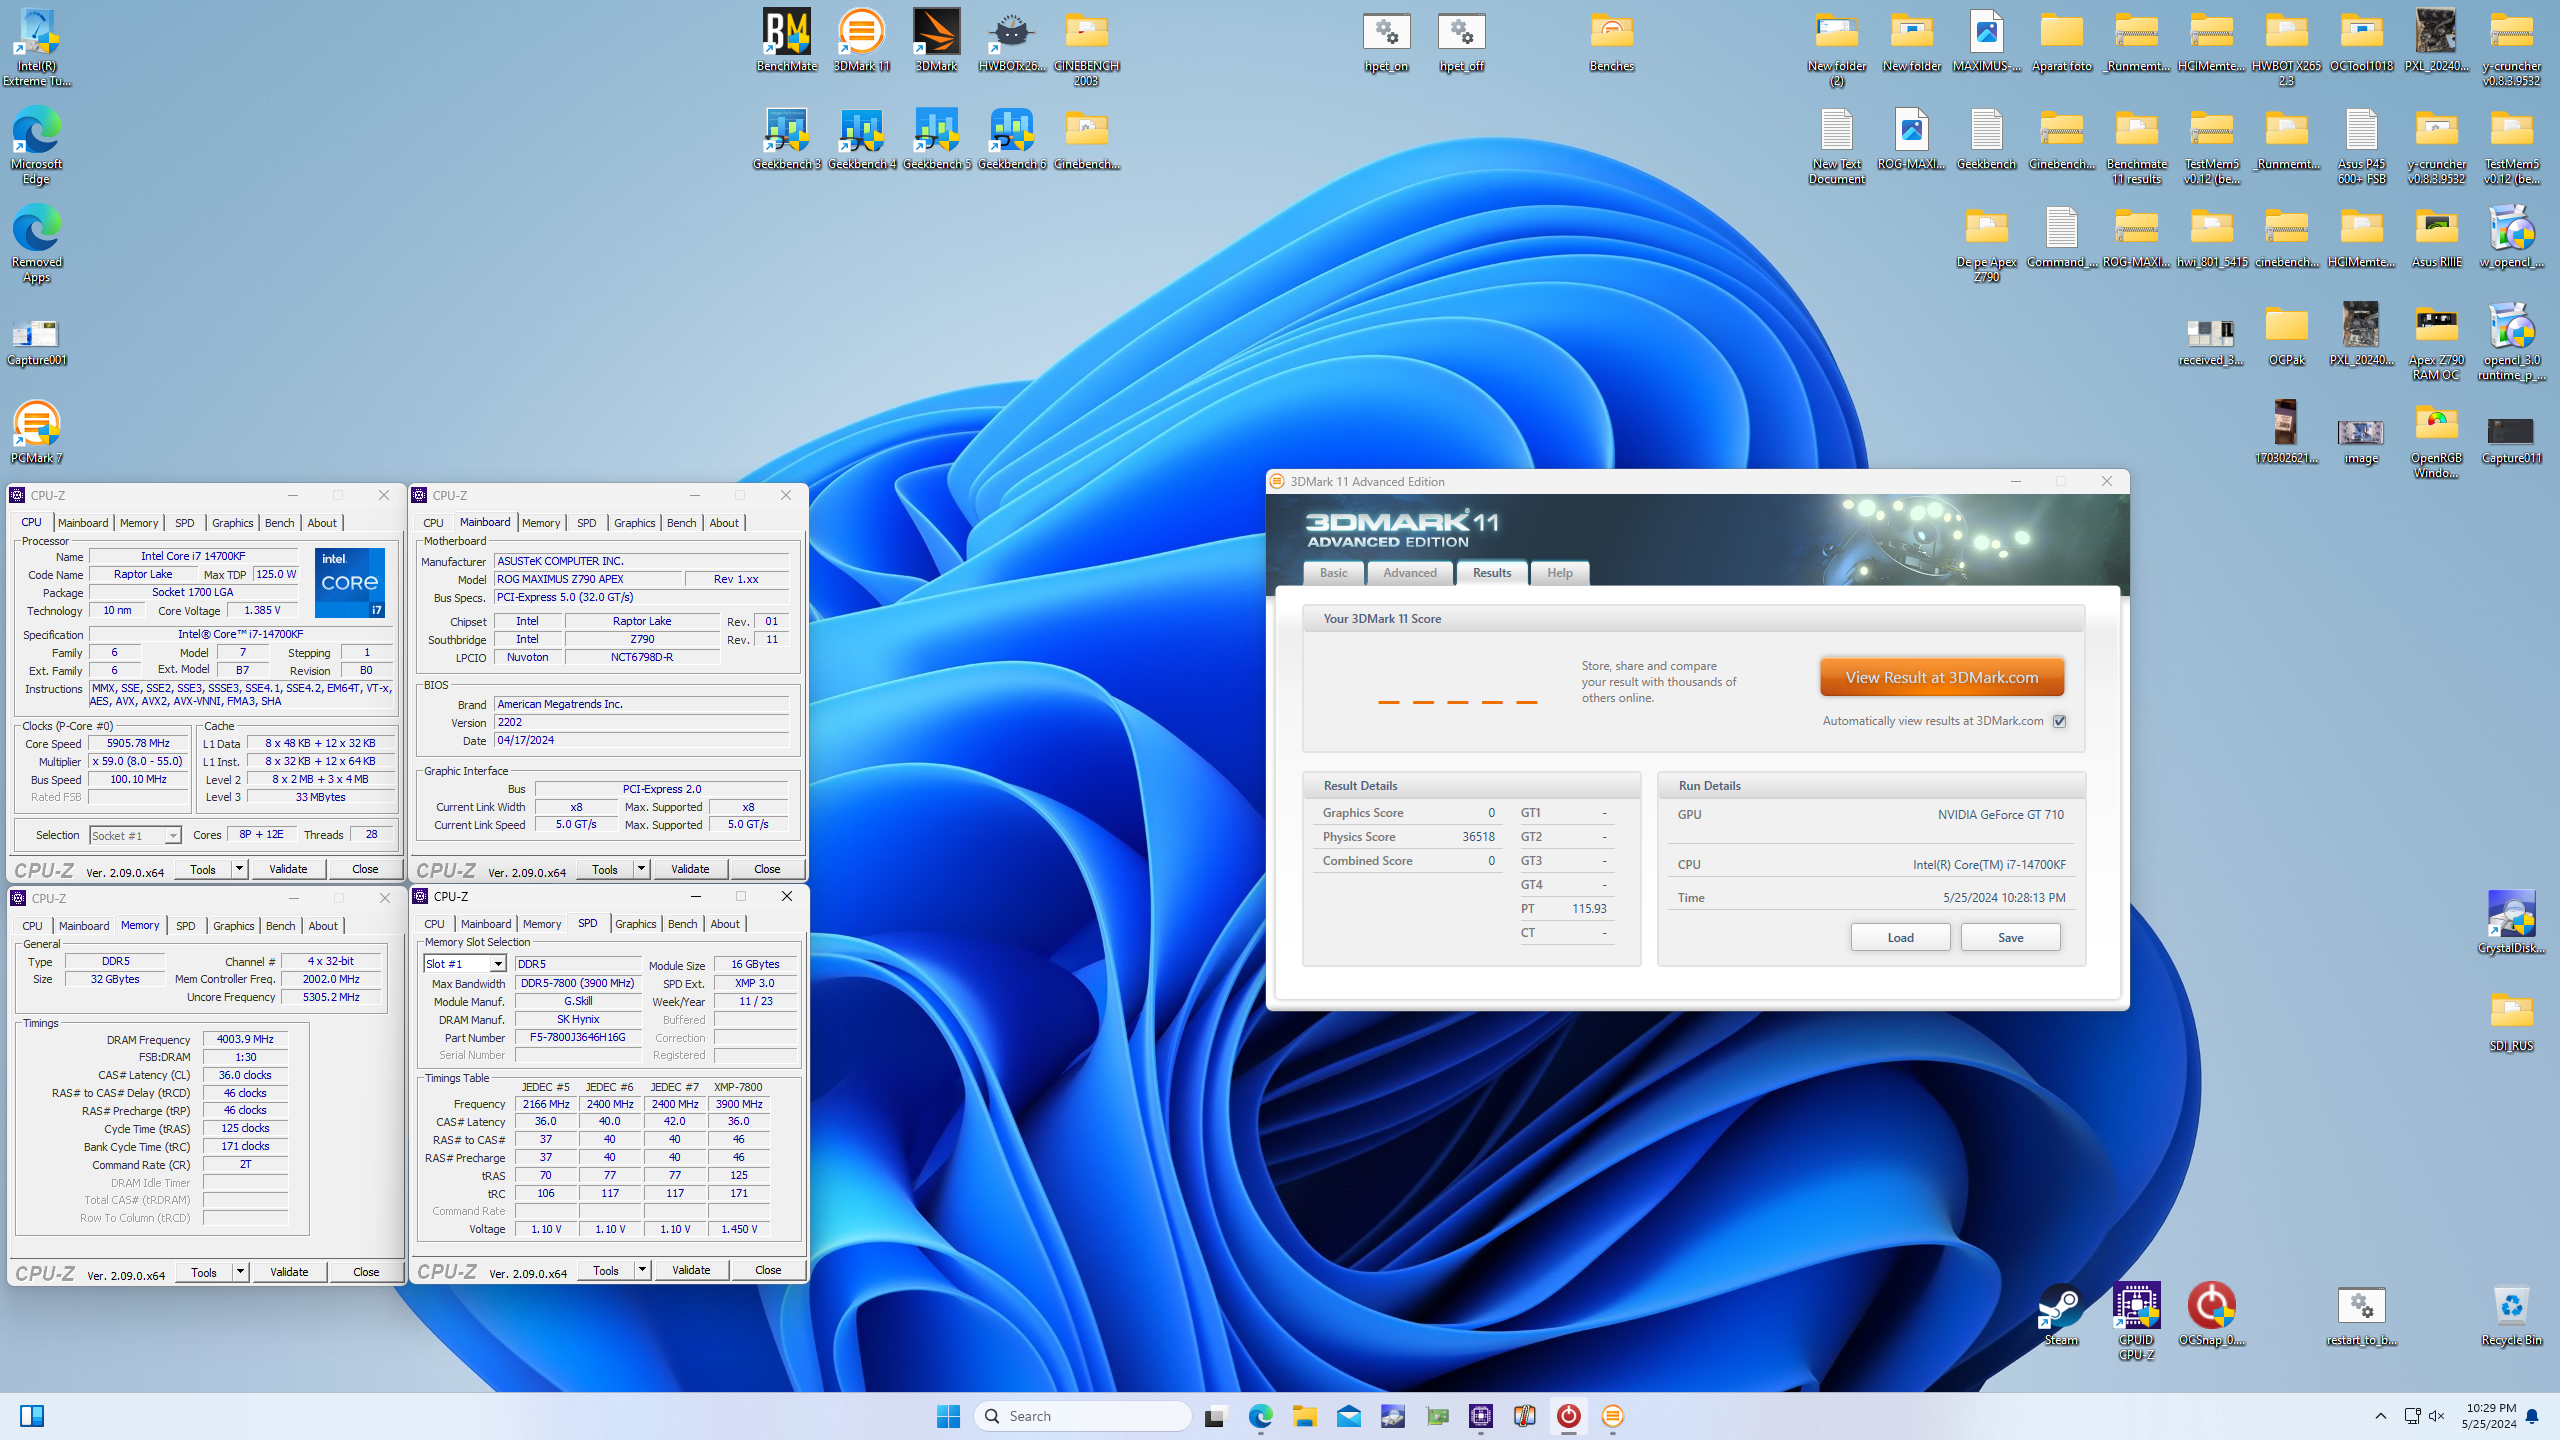The image size is (2560, 1440).
Task: Open the SDI_RUS folder
Action: [x=2511, y=1020]
